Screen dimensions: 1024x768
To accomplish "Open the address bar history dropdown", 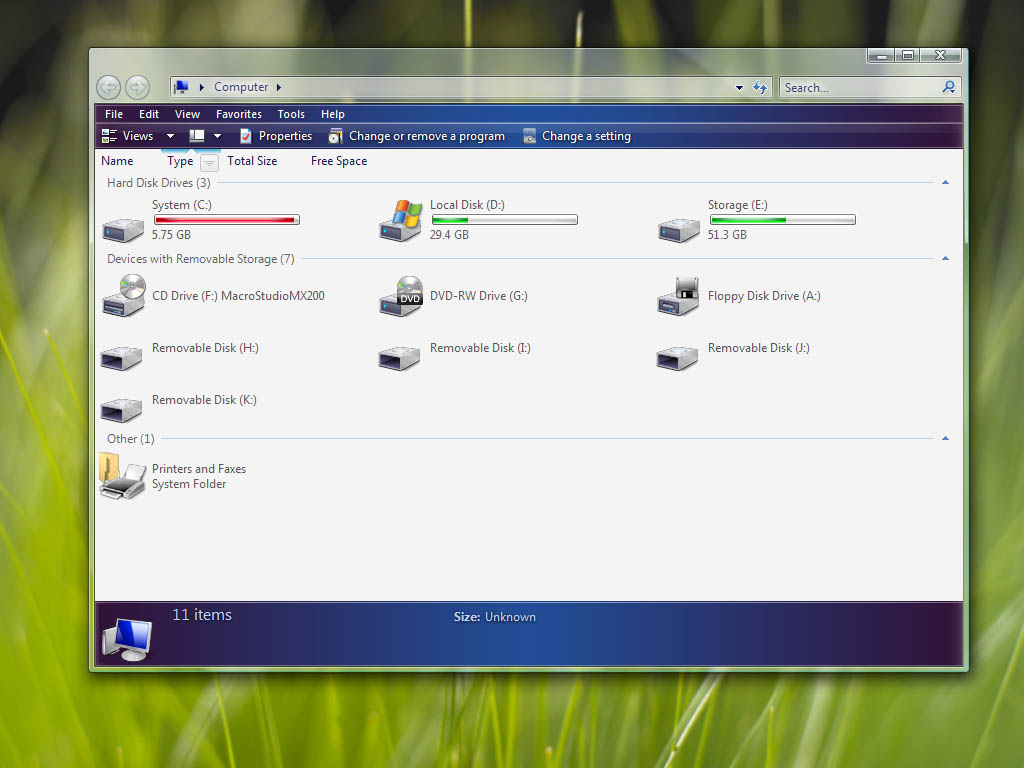I will pos(739,88).
